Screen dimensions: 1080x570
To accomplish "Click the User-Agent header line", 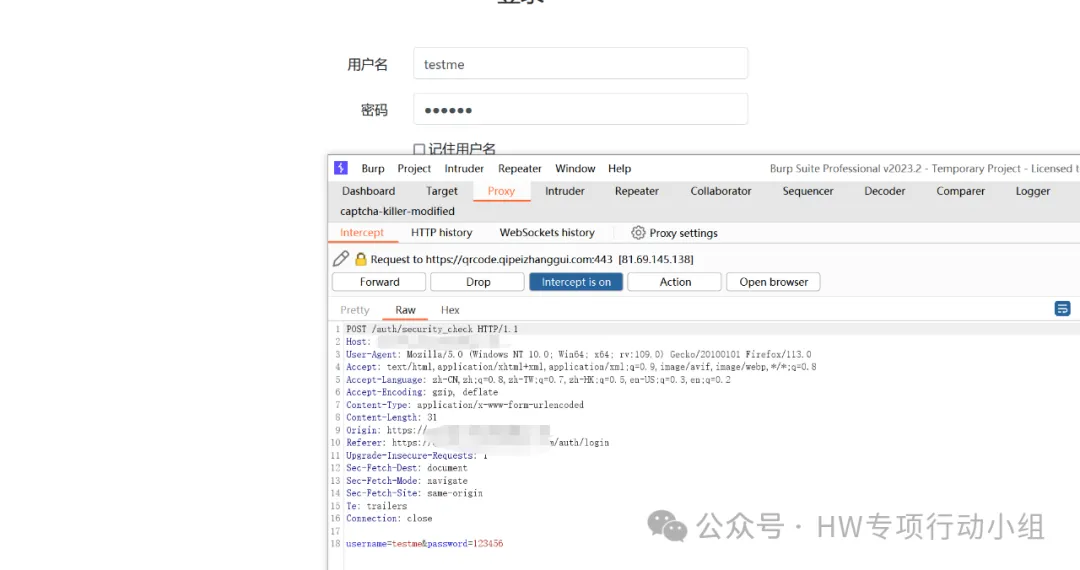I will (x=579, y=355).
